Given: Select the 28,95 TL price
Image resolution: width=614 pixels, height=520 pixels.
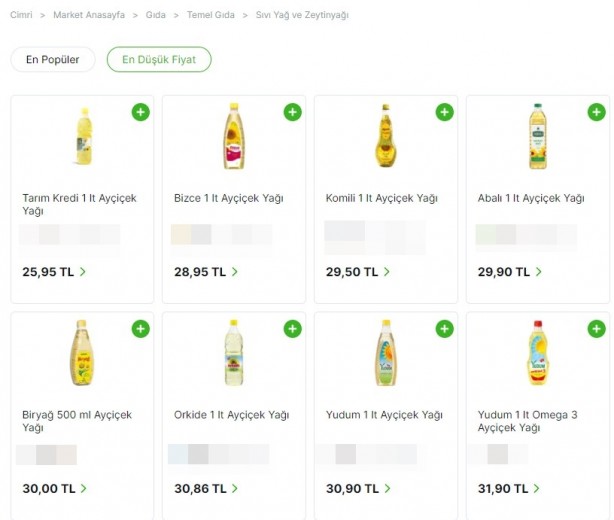Looking at the screenshot, I should 200,272.
